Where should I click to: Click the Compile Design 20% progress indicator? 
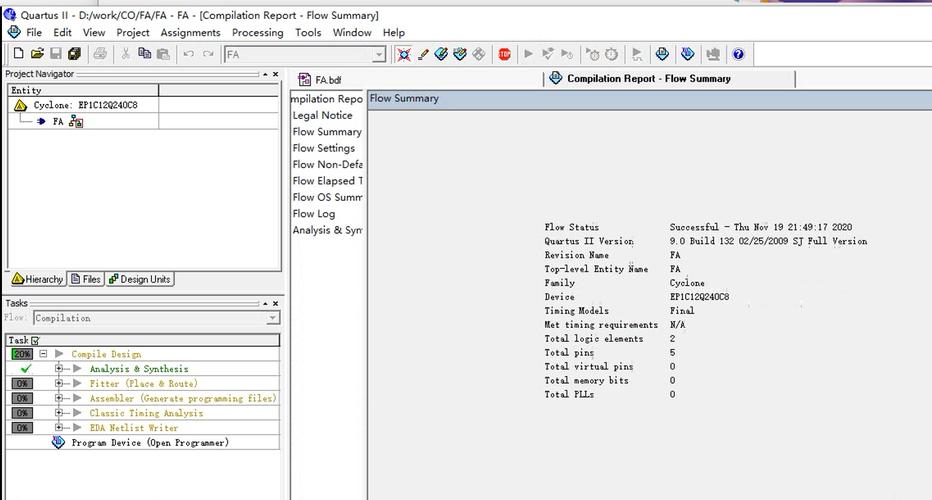22,354
